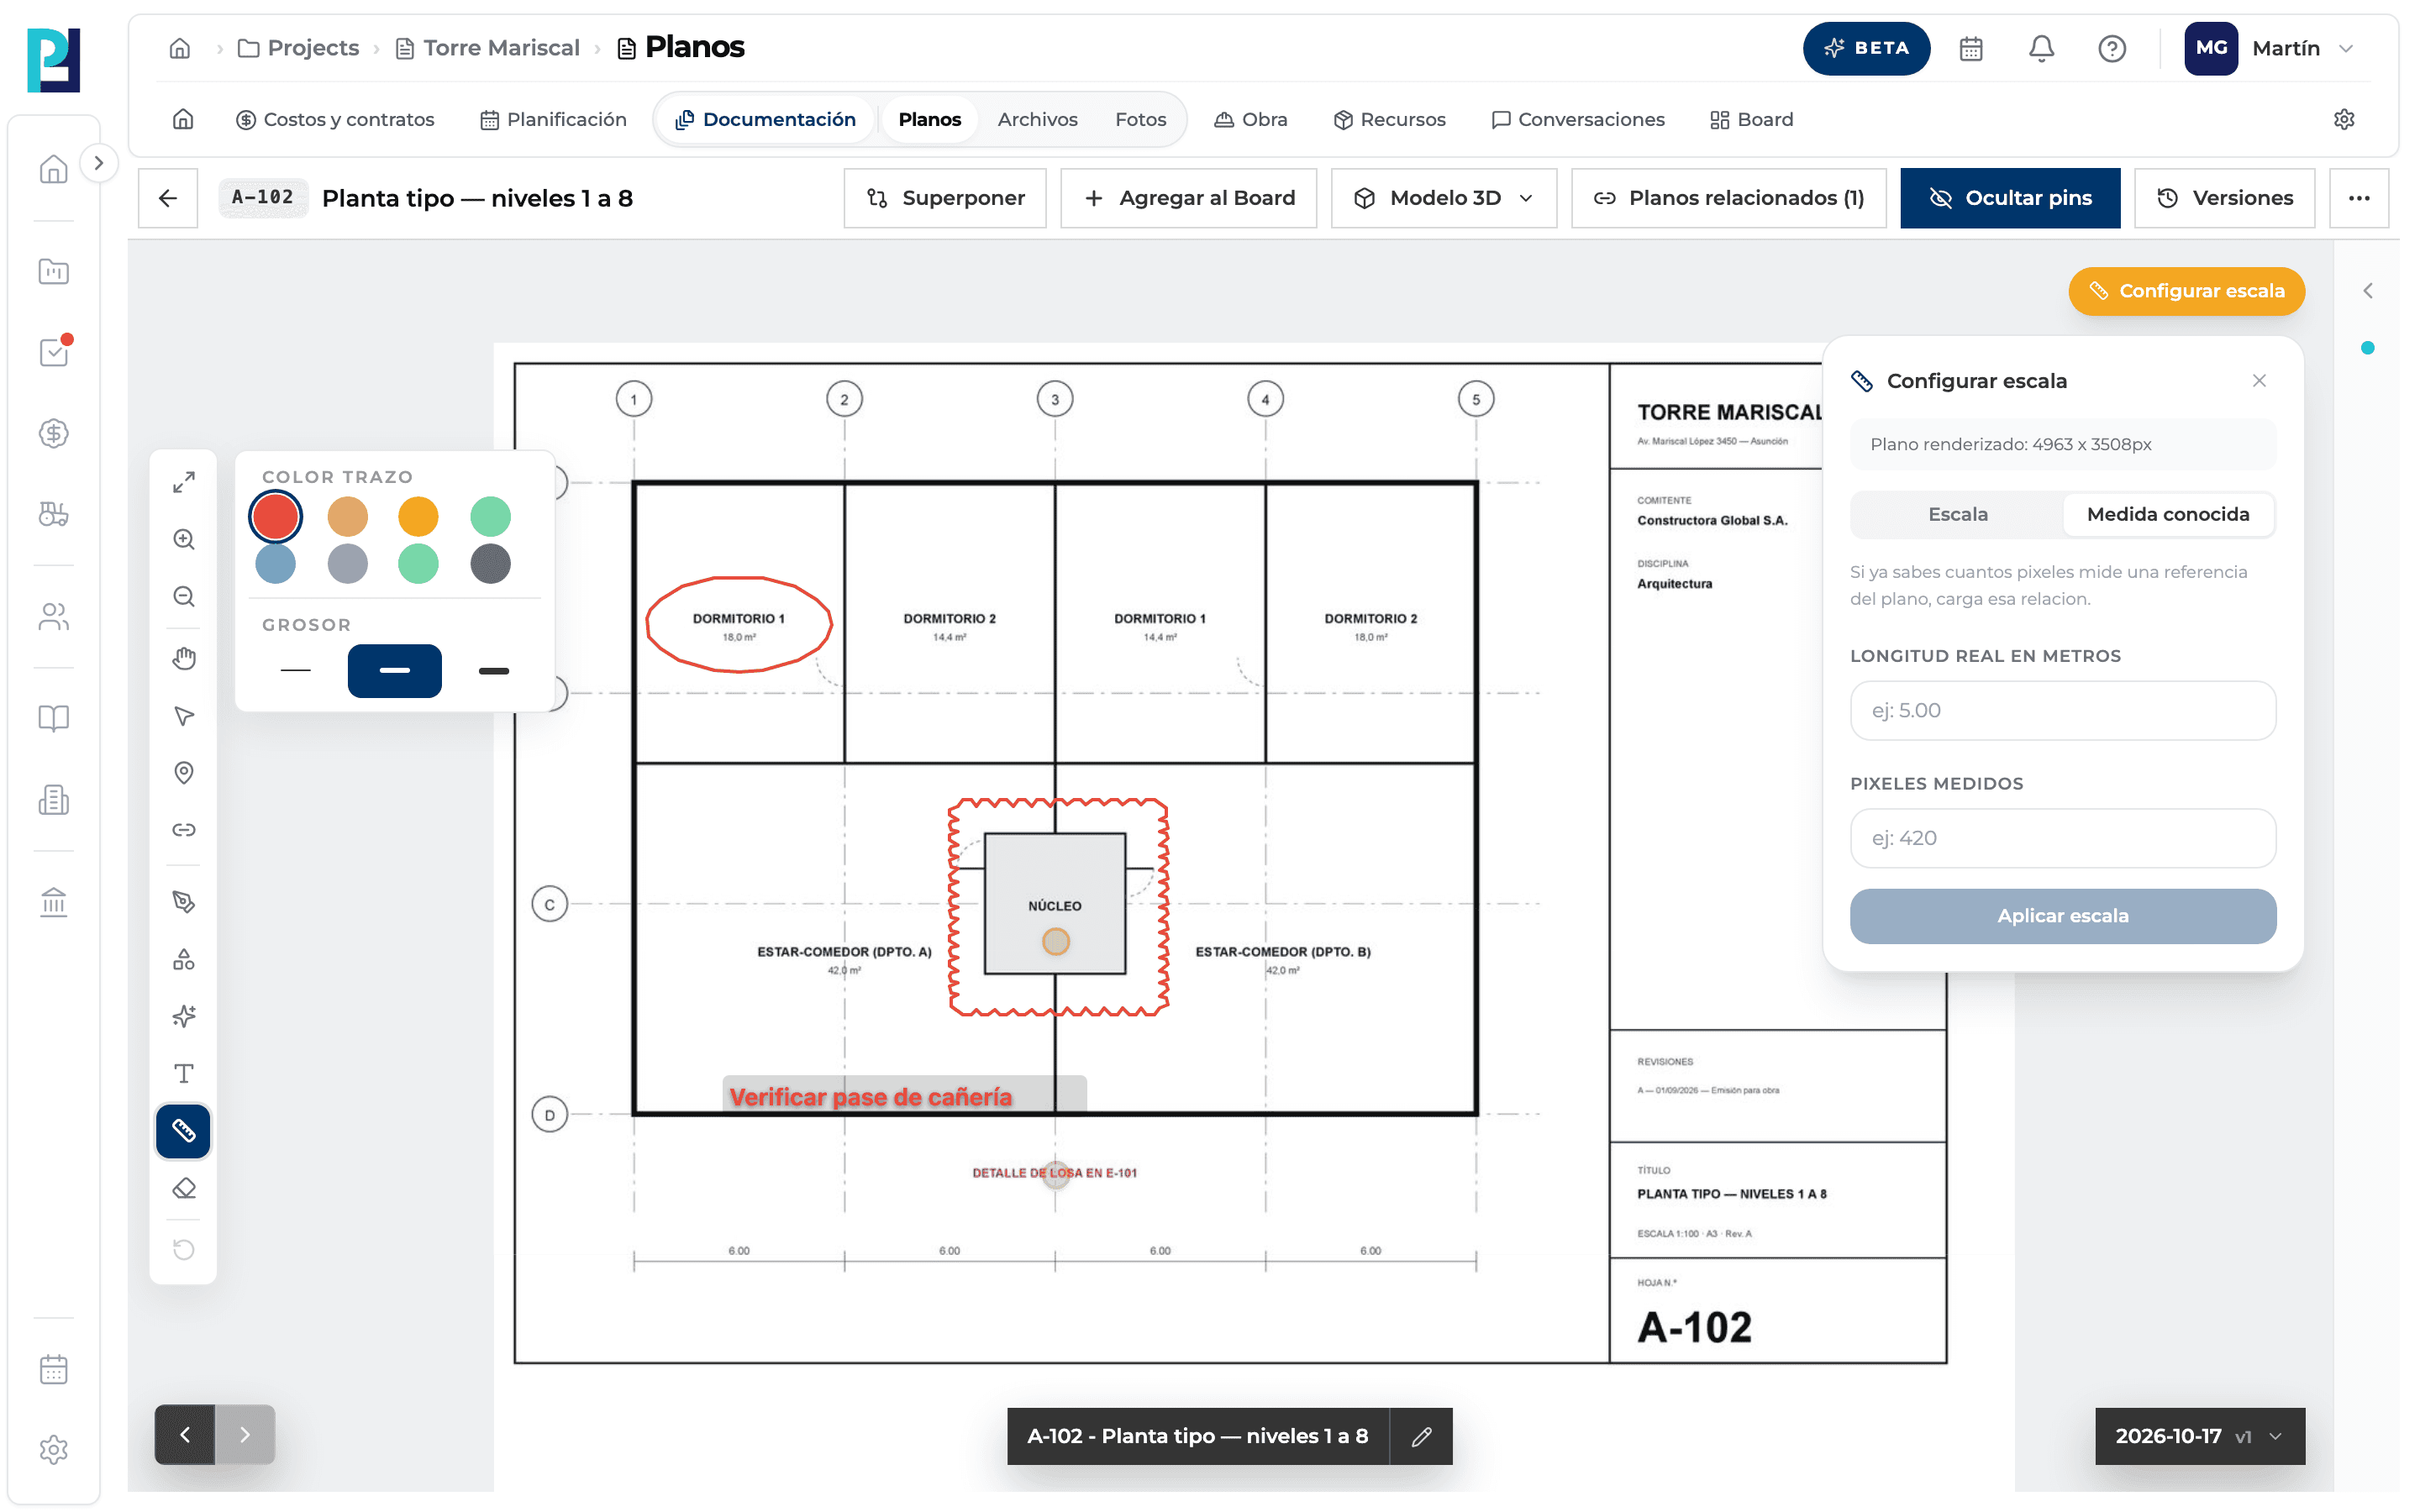
Task: Open the Archivos tab
Action: coord(1037,119)
